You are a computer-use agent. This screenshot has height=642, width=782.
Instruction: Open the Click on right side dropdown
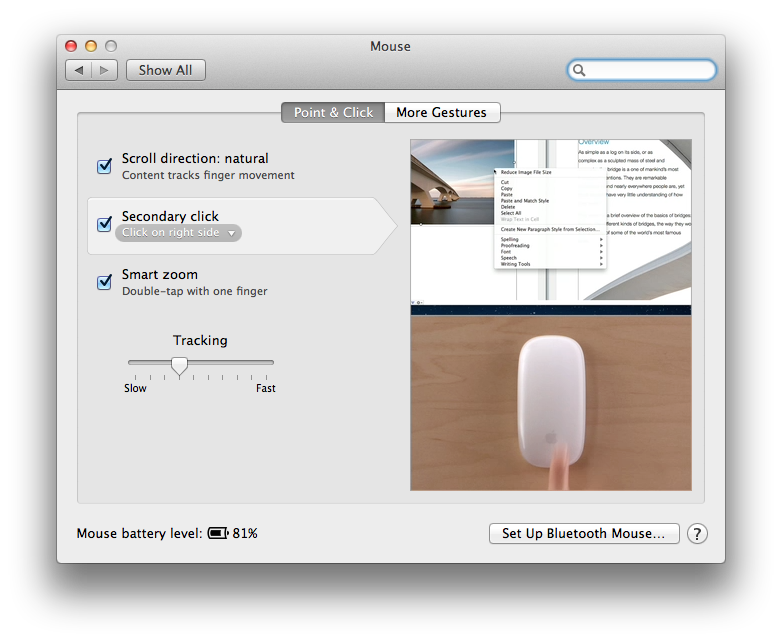click(x=179, y=233)
